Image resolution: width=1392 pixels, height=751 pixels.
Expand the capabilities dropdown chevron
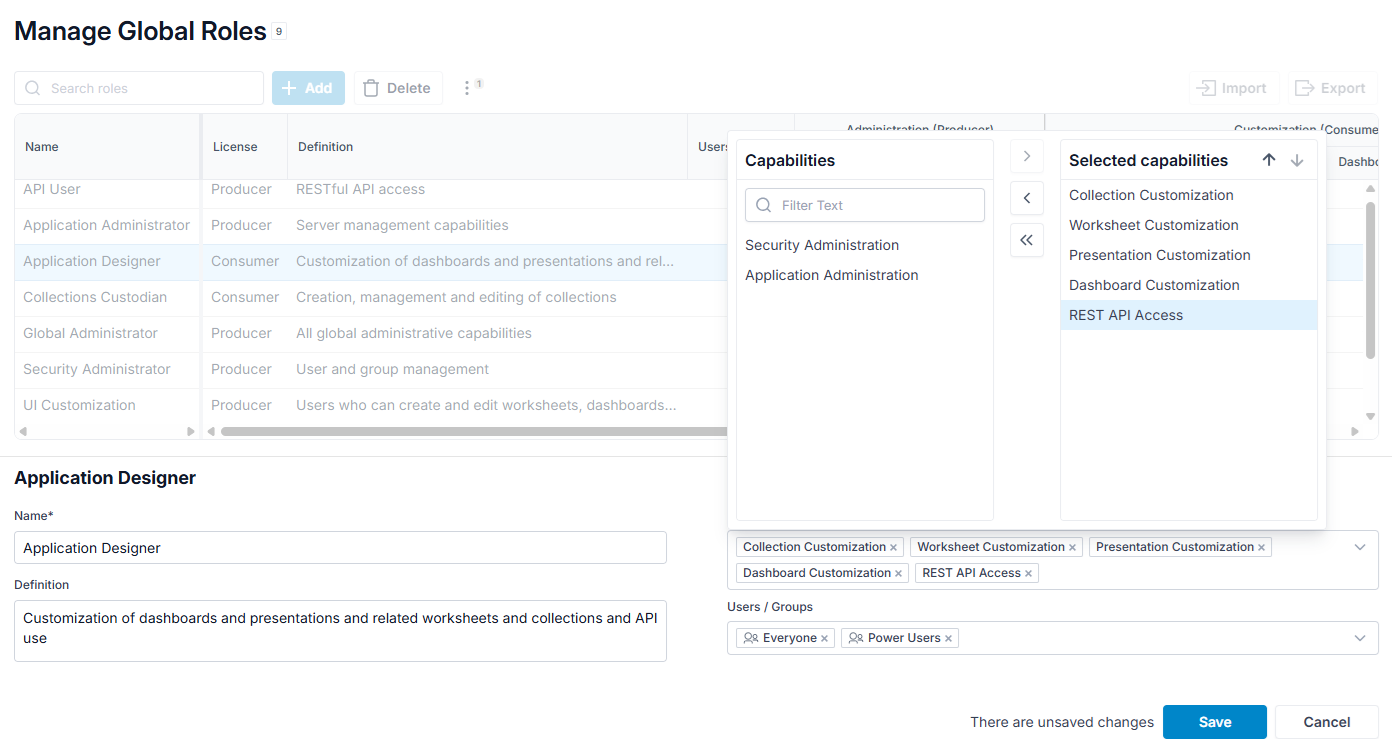coord(1360,547)
